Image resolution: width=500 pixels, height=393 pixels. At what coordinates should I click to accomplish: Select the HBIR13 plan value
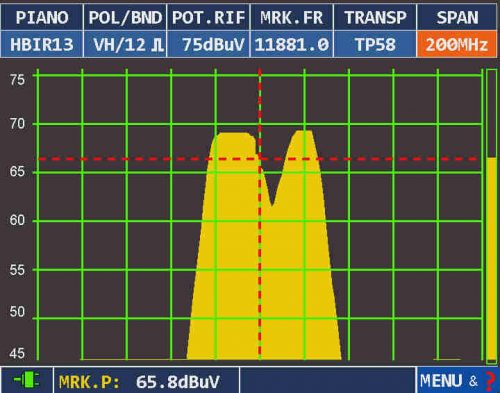(x=42, y=44)
